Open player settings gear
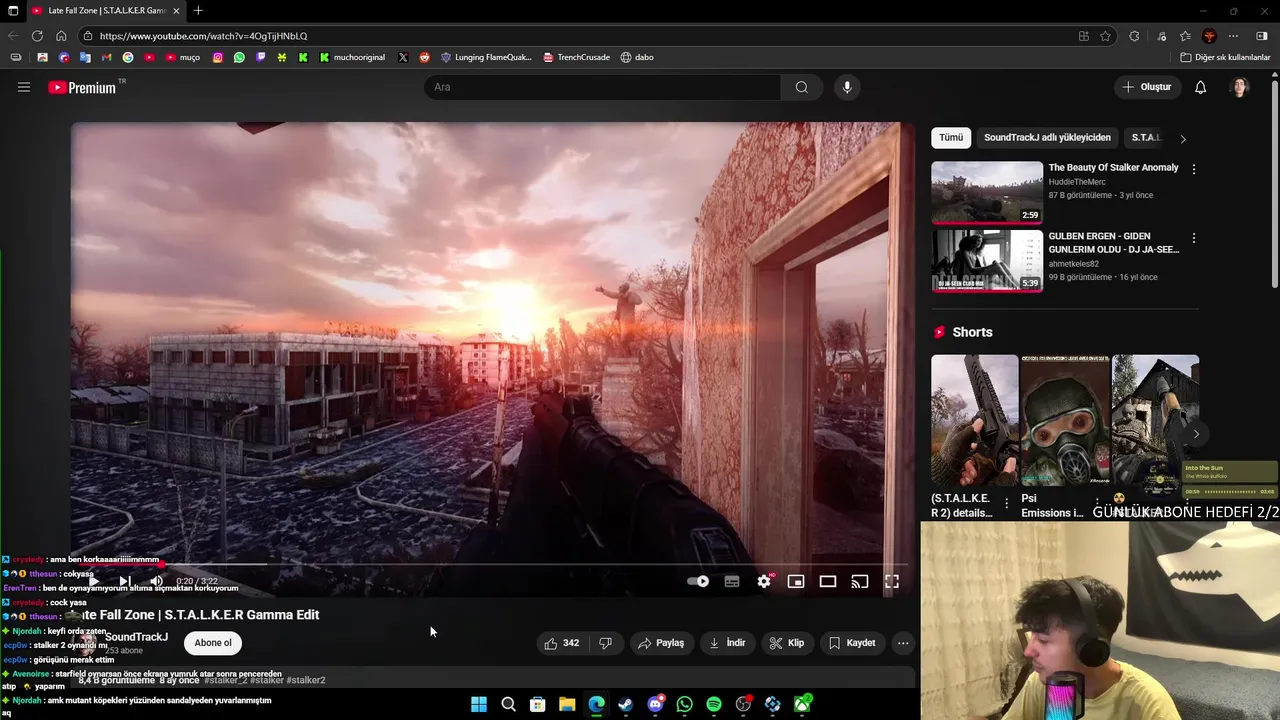Viewport: 1280px width, 720px height. [764, 581]
